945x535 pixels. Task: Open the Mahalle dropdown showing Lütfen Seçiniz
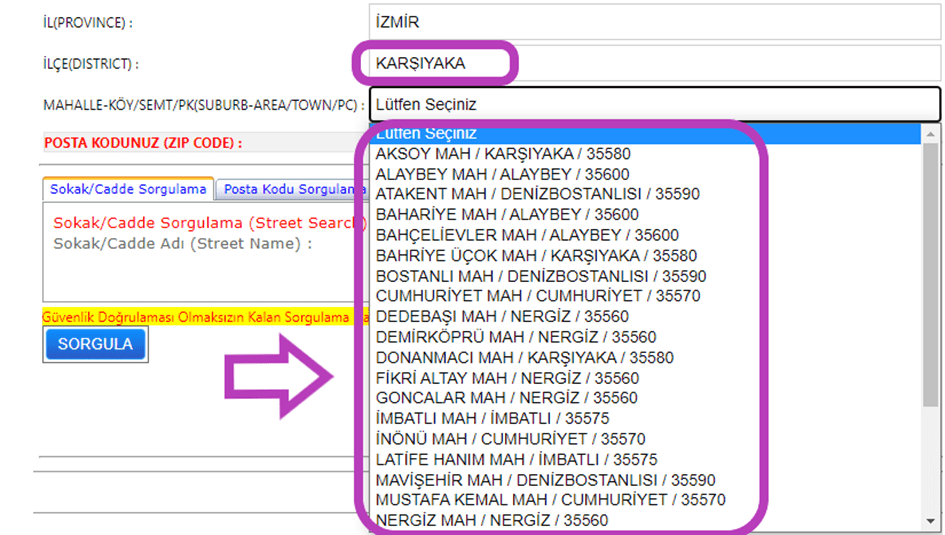click(654, 104)
